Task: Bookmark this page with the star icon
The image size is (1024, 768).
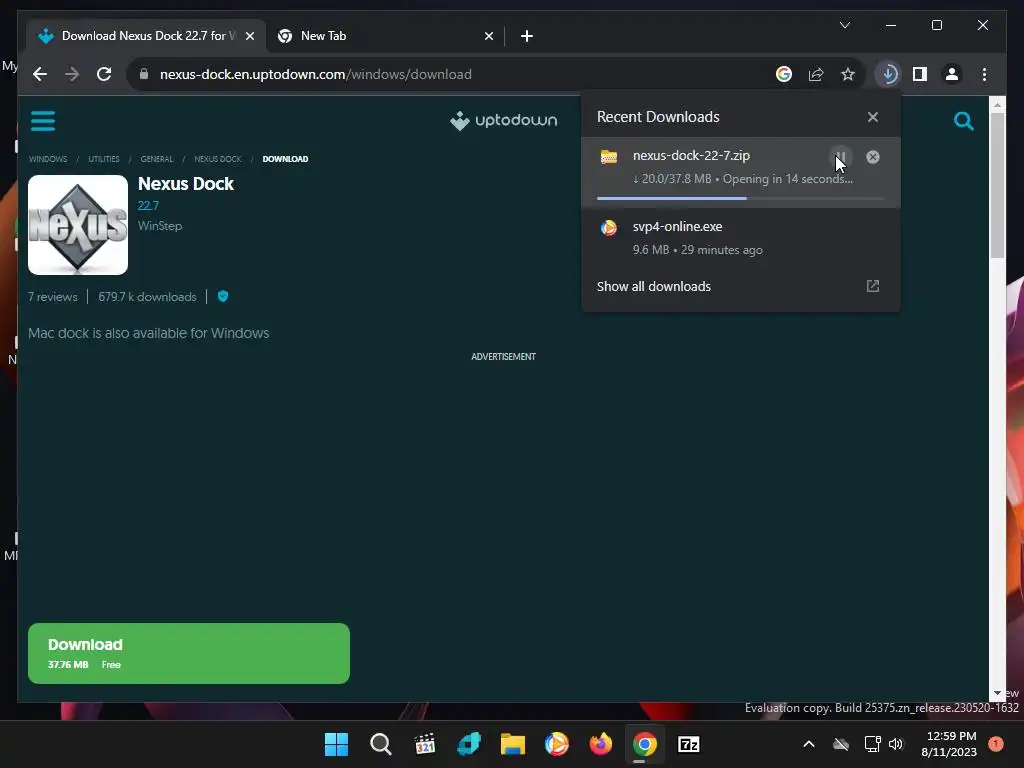Action: tap(848, 74)
